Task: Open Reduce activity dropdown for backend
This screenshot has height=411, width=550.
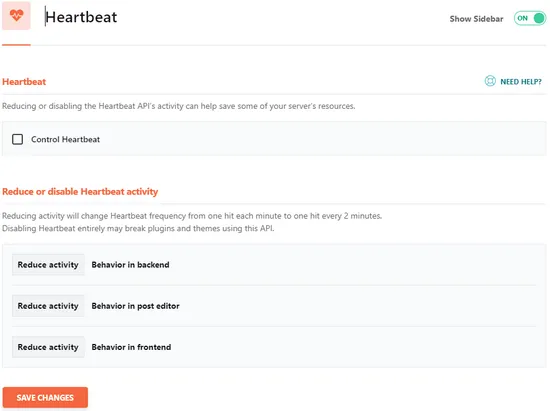Action: tap(48, 265)
